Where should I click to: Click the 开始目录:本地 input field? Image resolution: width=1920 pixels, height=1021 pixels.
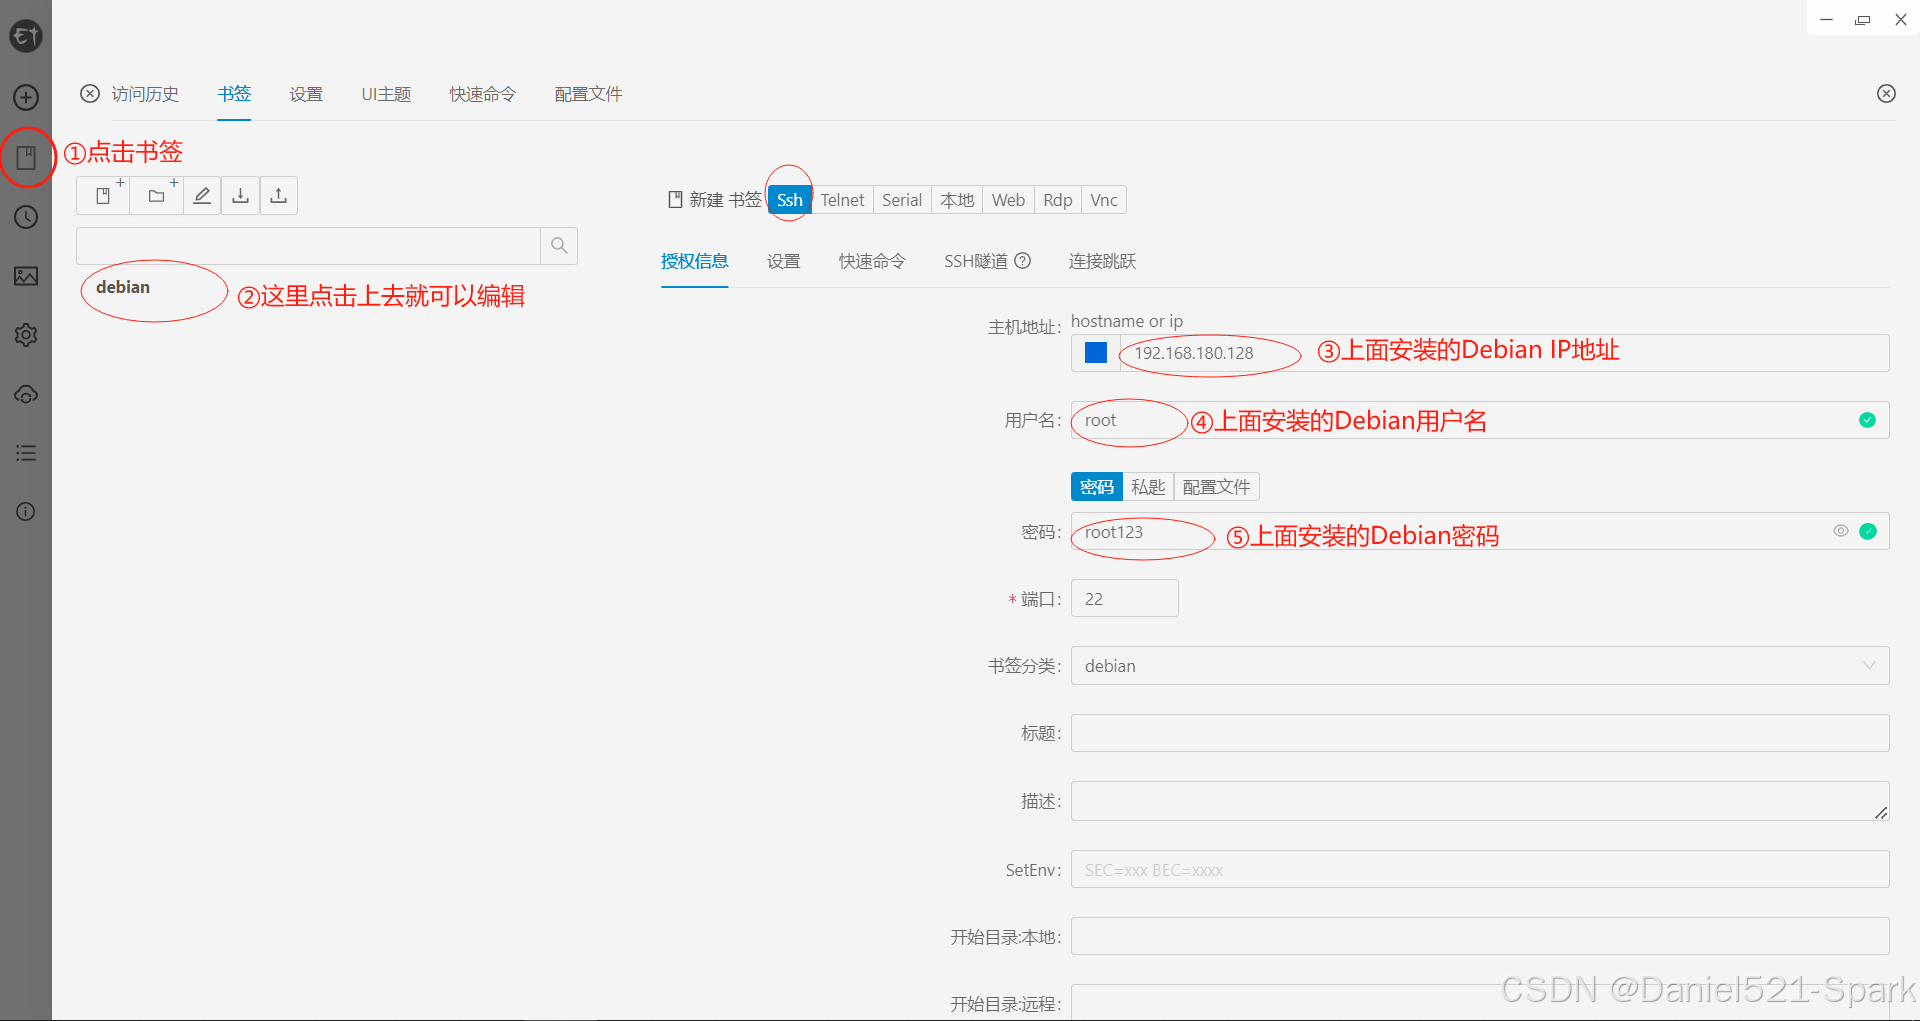[1480, 937]
